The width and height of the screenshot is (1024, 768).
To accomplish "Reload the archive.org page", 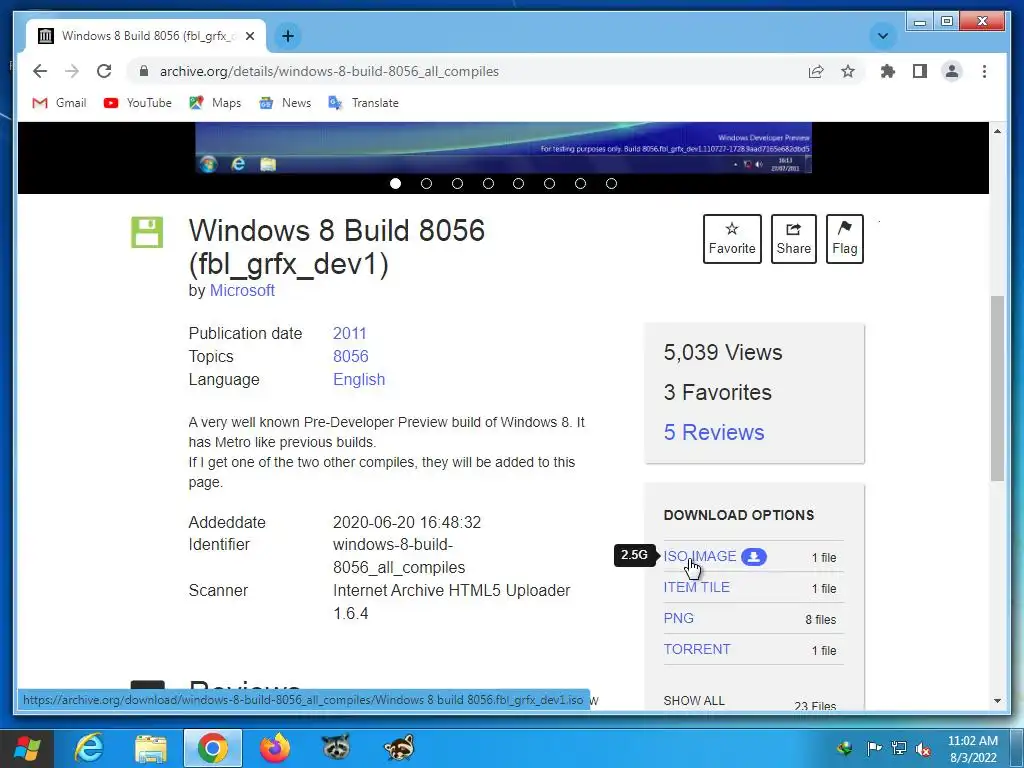I will (x=104, y=71).
